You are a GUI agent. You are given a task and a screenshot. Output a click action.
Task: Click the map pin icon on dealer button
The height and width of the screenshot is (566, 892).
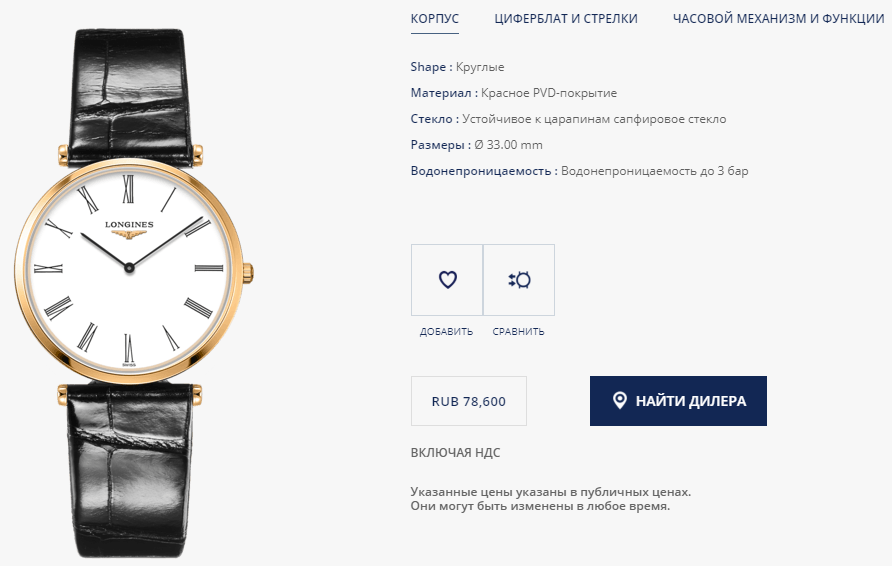(620, 400)
